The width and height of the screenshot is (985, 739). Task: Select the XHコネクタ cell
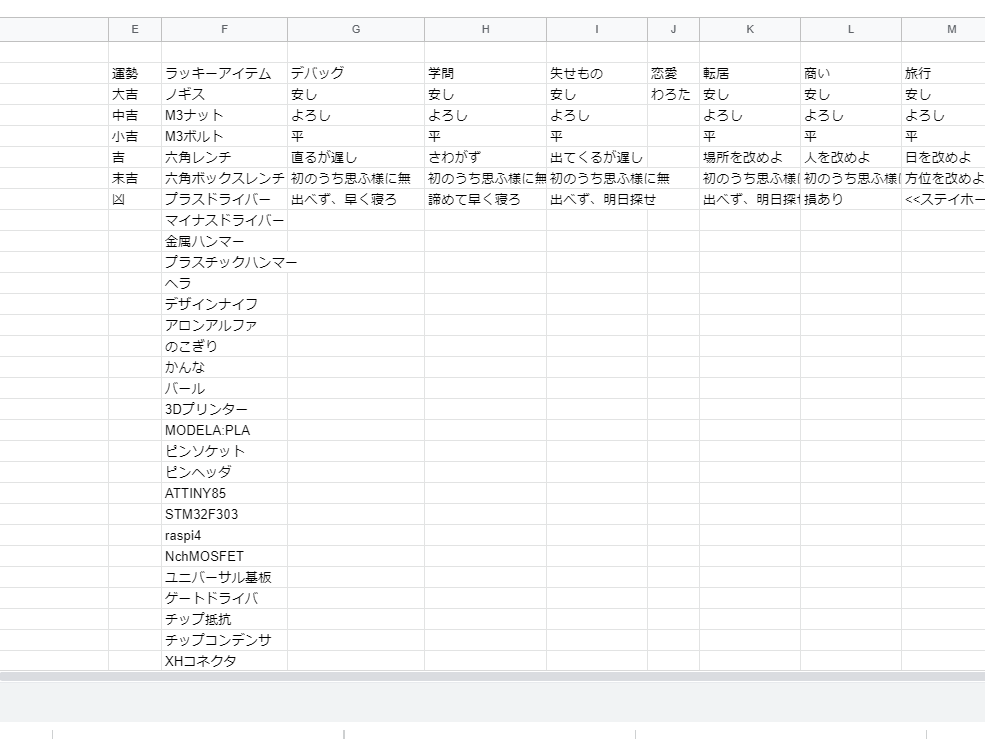click(x=224, y=661)
